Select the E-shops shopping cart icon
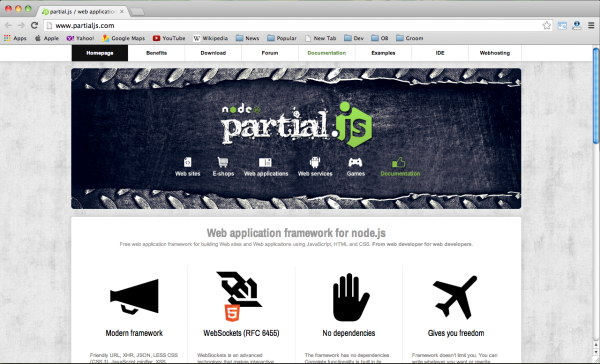Image resolution: width=600 pixels, height=364 pixels. pyautogui.click(x=223, y=162)
